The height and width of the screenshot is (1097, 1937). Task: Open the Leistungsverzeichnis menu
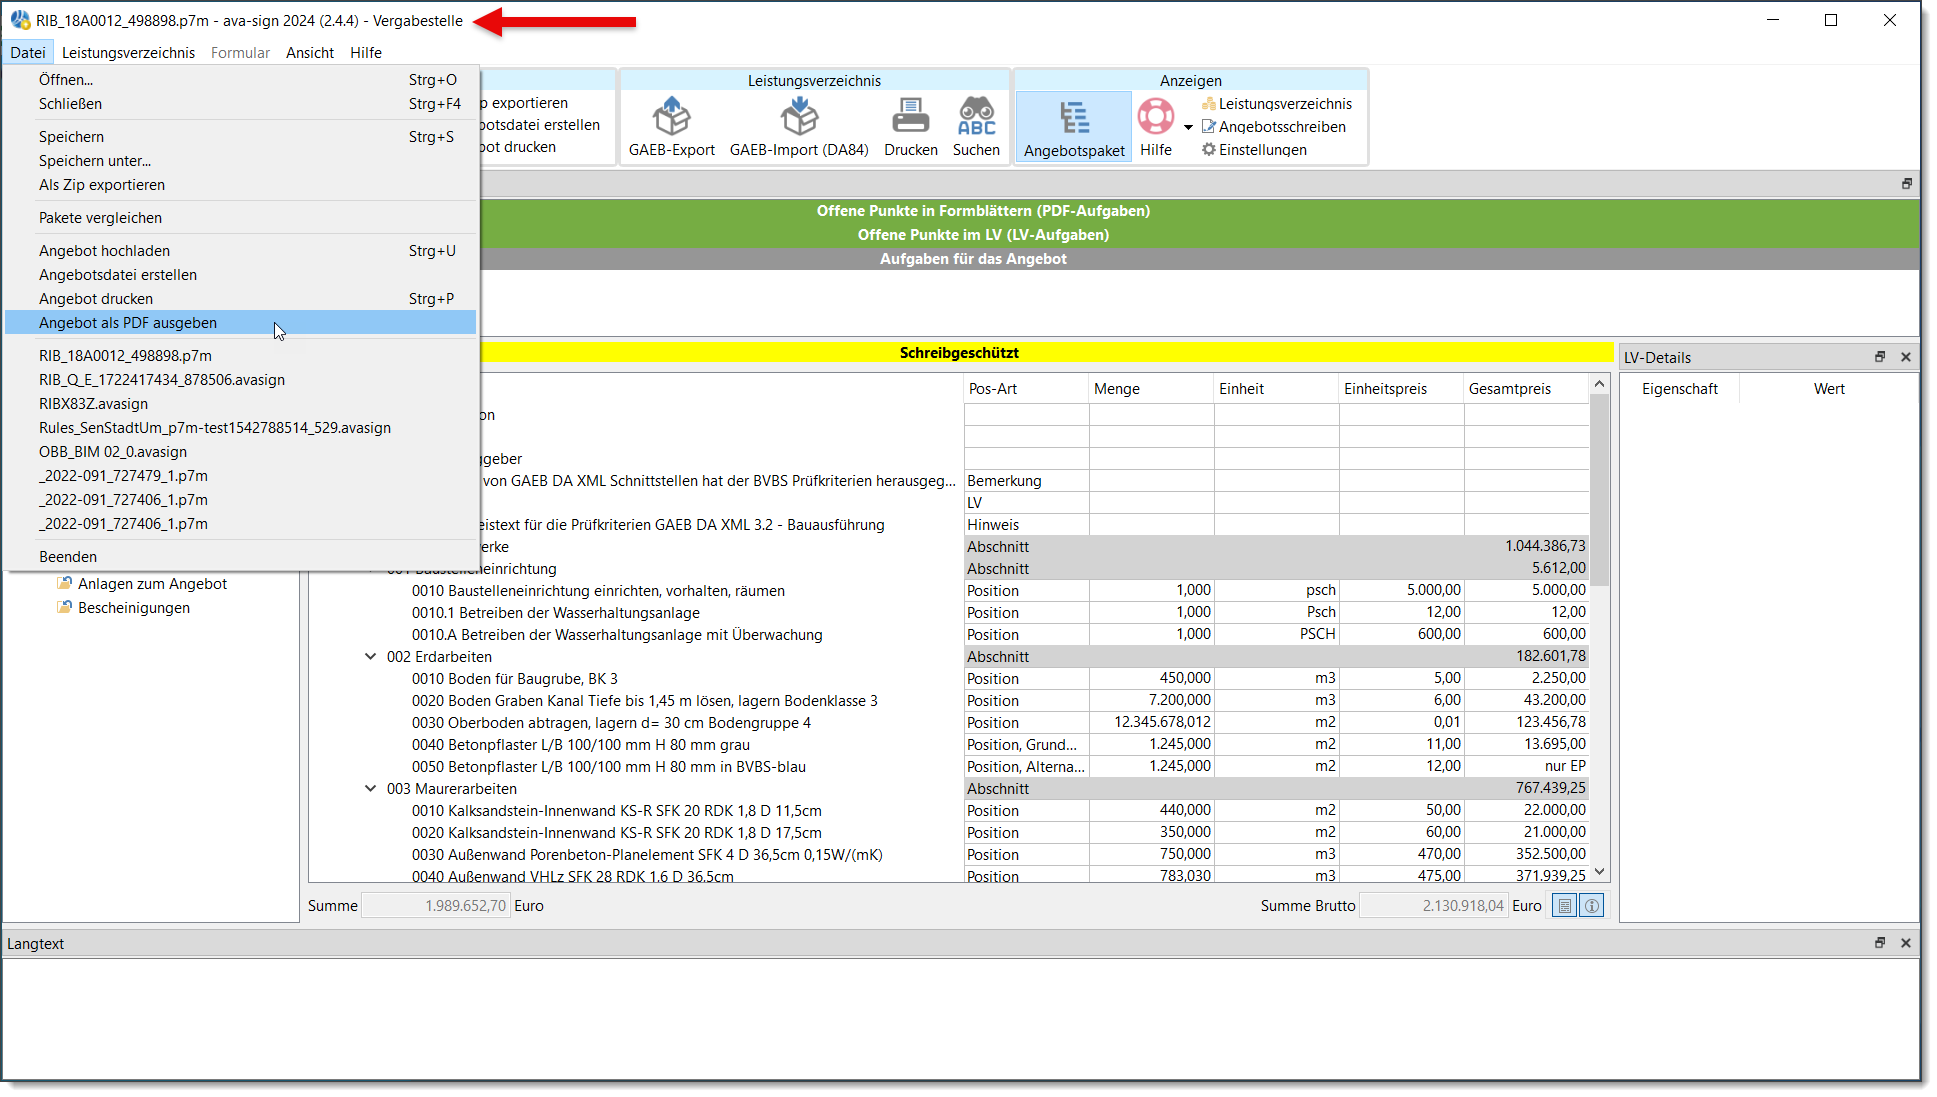tap(128, 52)
